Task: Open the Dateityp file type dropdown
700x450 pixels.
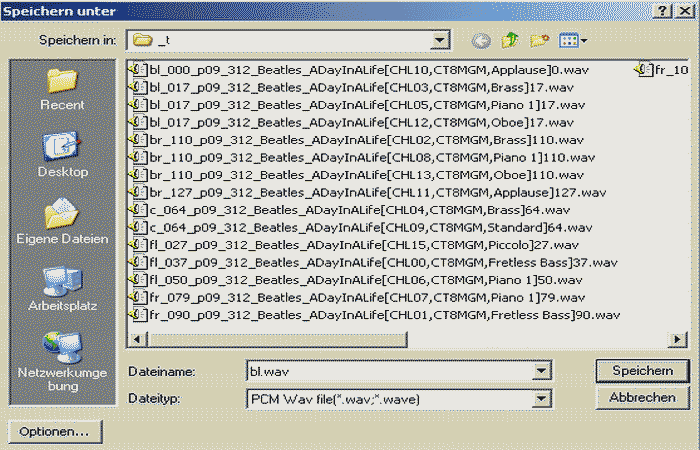Action: pyautogui.click(x=542, y=398)
